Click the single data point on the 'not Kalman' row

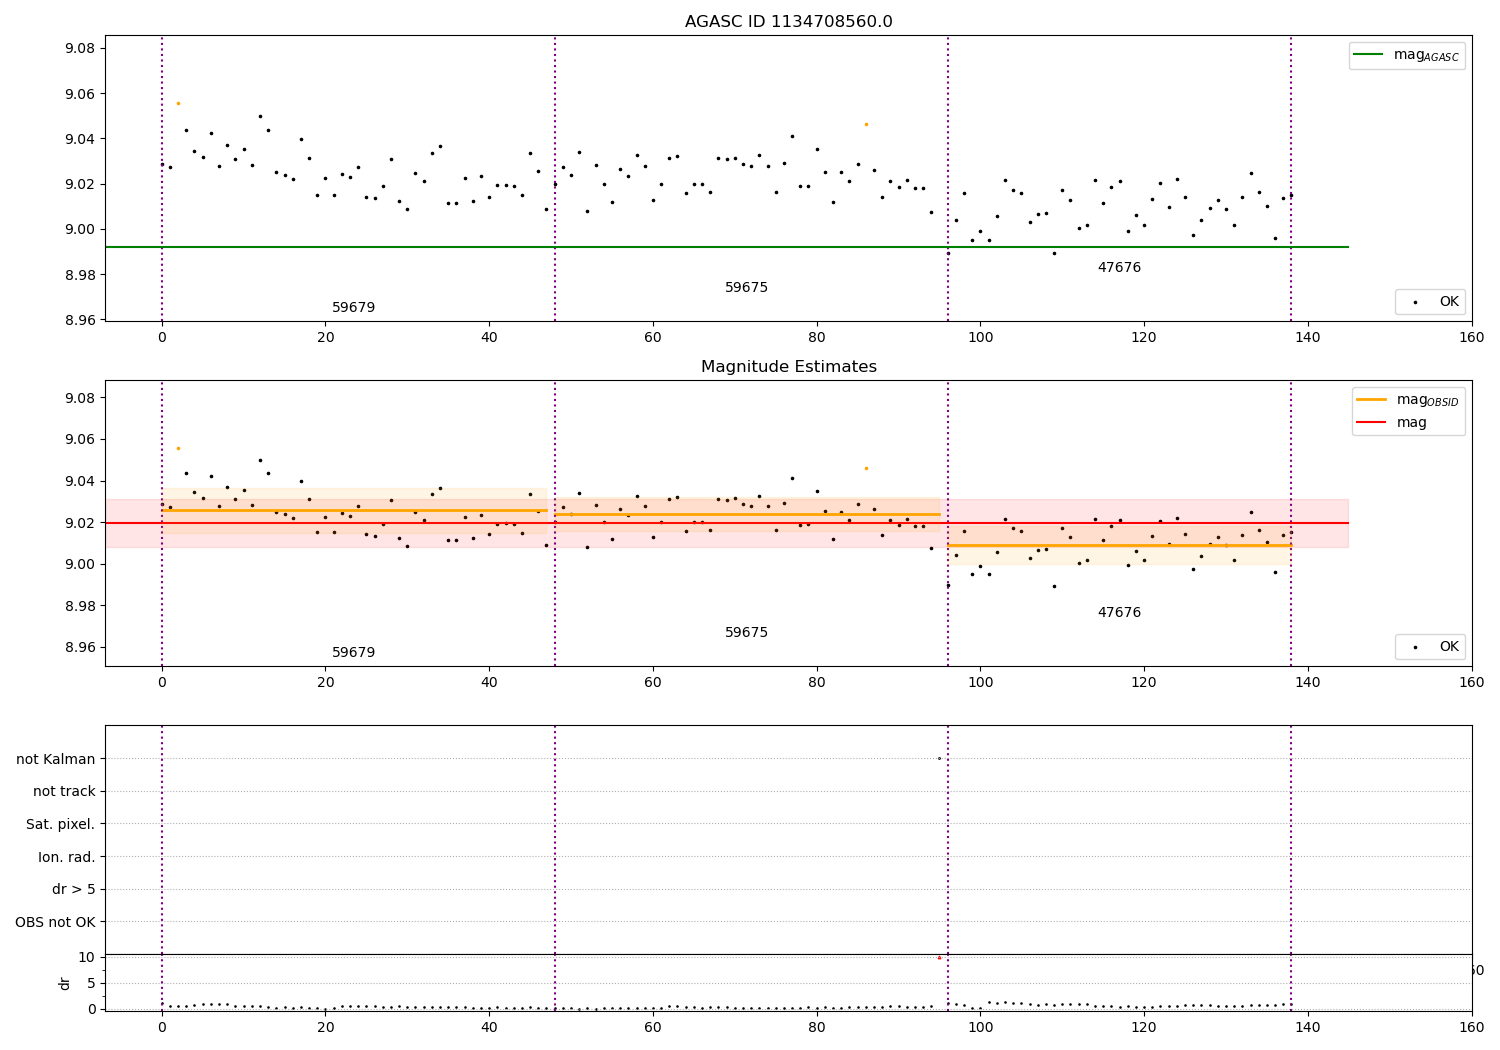[939, 758]
